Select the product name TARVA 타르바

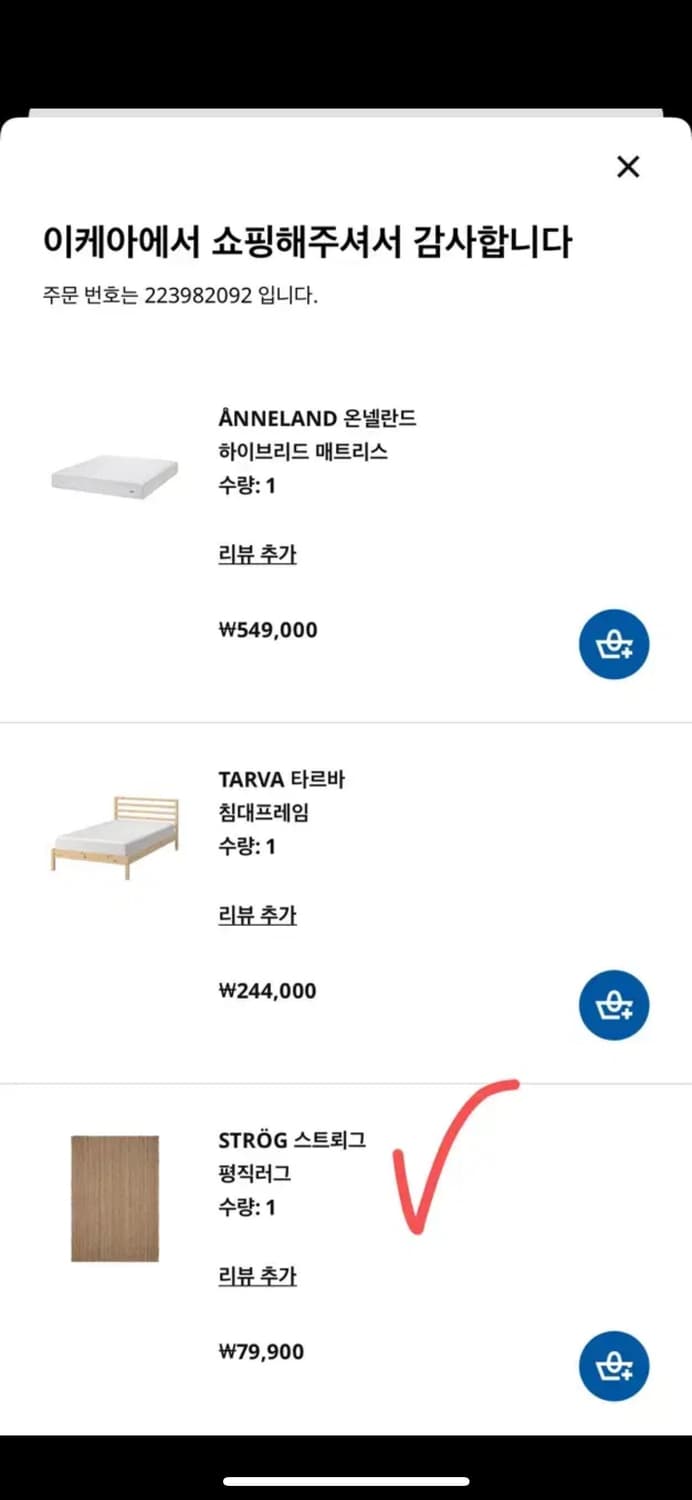point(282,778)
